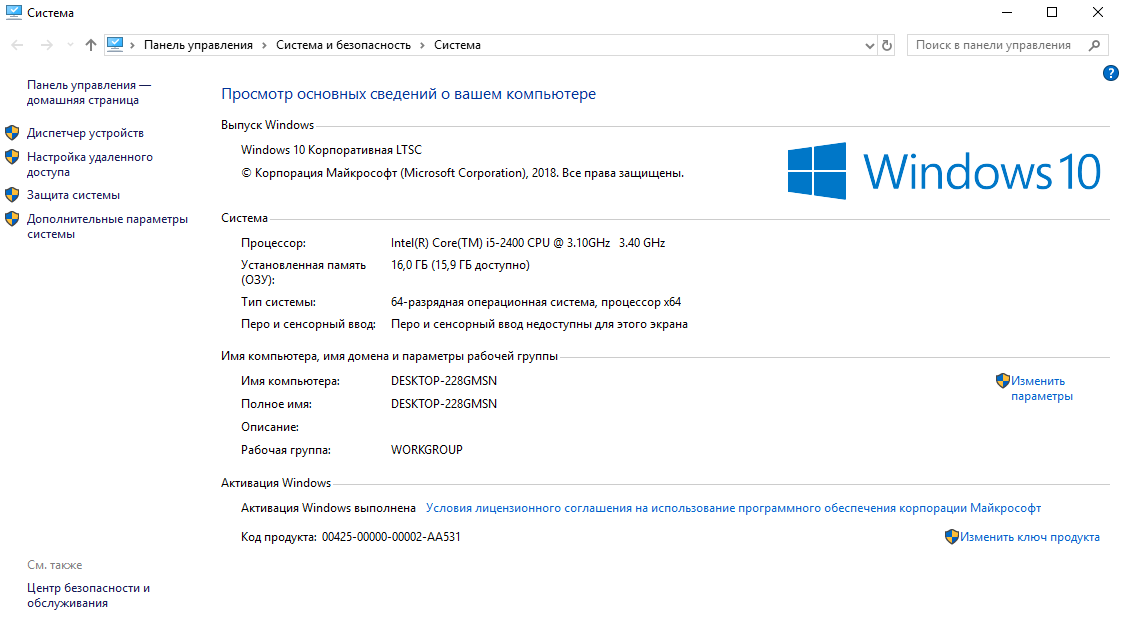Open 'Защита системы' settings
Screen dimensions: 1121x623
tap(73, 195)
